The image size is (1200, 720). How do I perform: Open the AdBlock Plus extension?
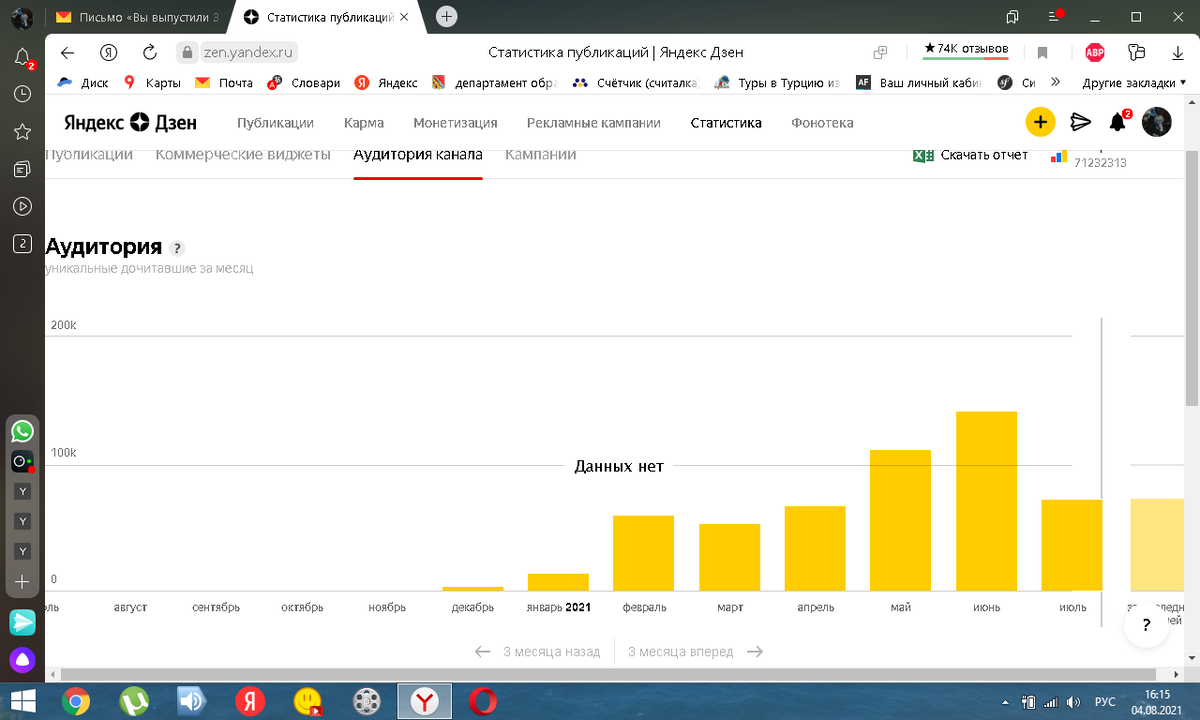(x=1095, y=52)
